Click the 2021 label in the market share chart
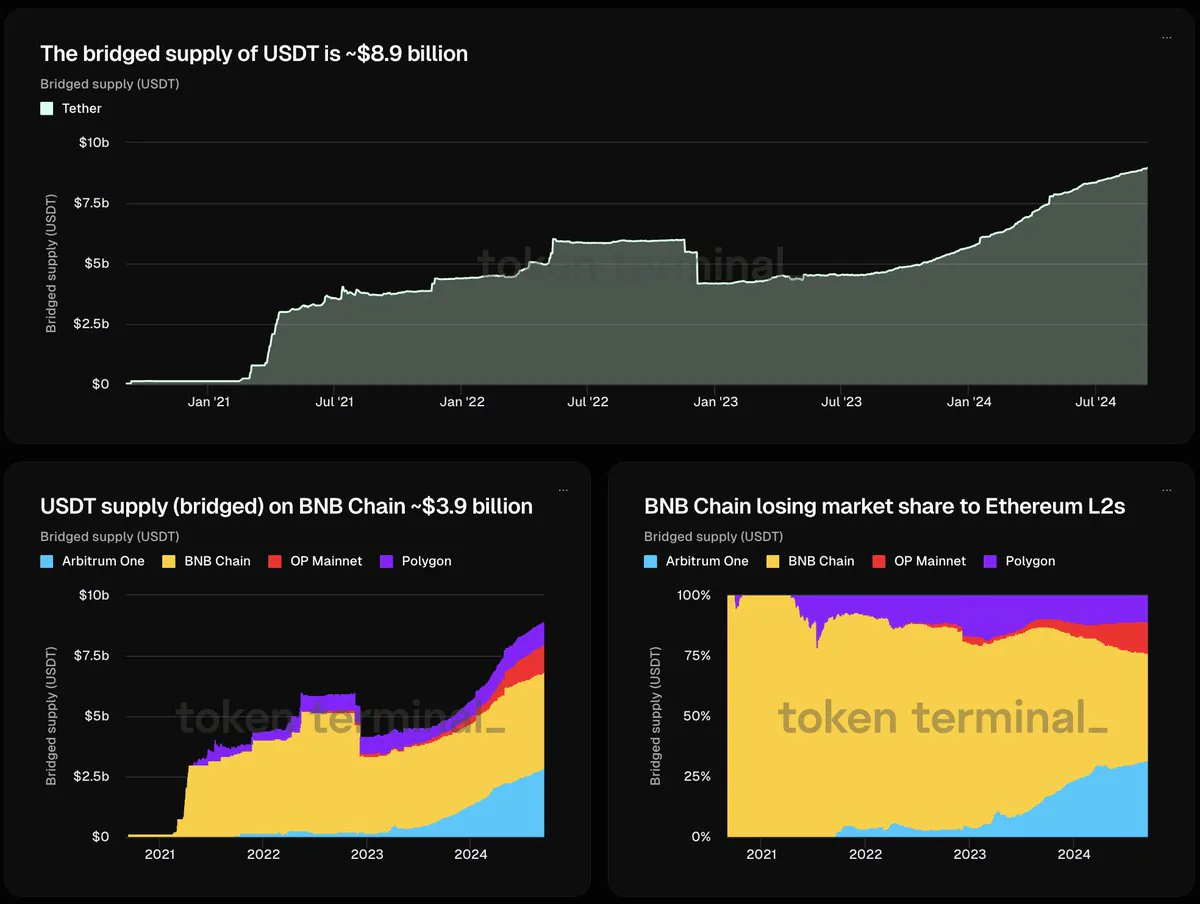1200x904 pixels. (x=762, y=854)
